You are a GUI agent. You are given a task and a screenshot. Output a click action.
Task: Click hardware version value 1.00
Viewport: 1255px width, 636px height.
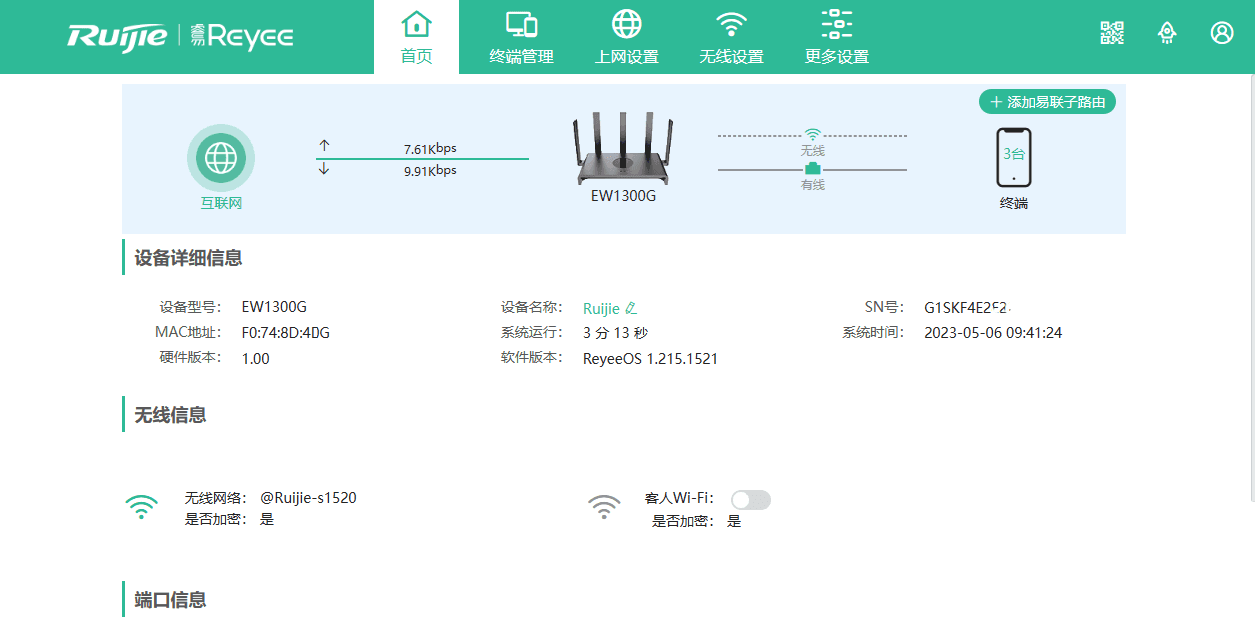click(256, 359)
